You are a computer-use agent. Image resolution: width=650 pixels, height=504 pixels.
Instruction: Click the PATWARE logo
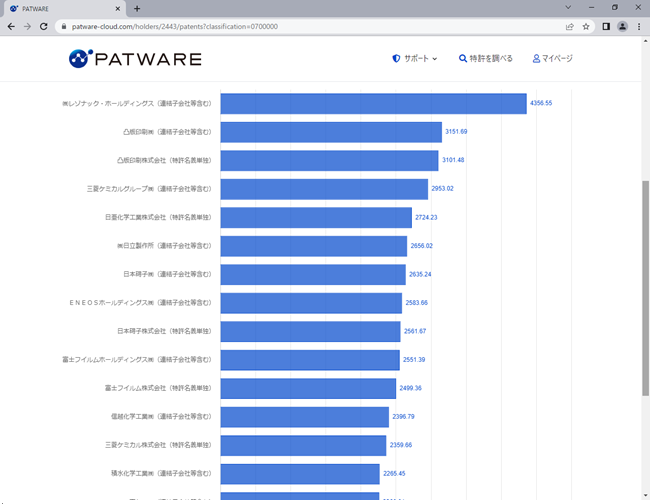pyautogui.click(x=135, y=59)
